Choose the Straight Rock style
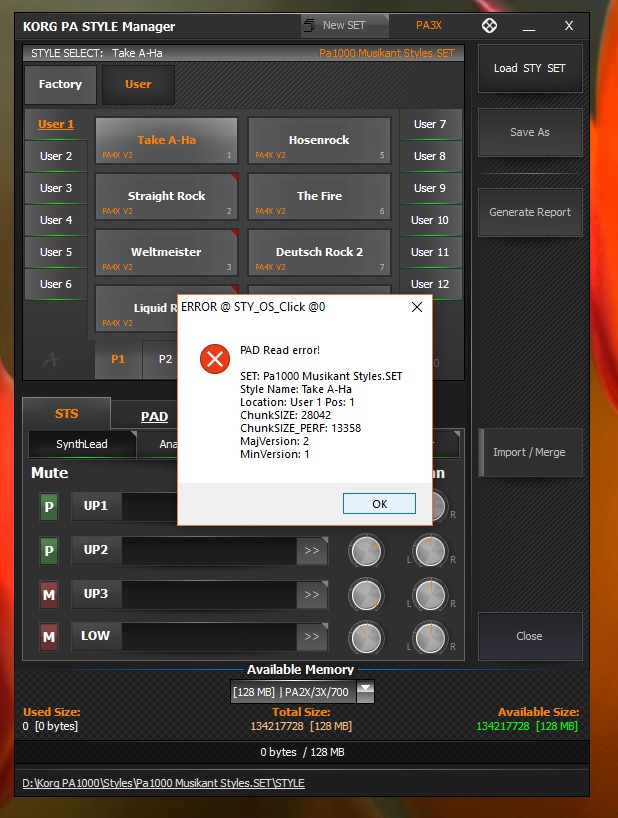 click(x=166, y=196)
